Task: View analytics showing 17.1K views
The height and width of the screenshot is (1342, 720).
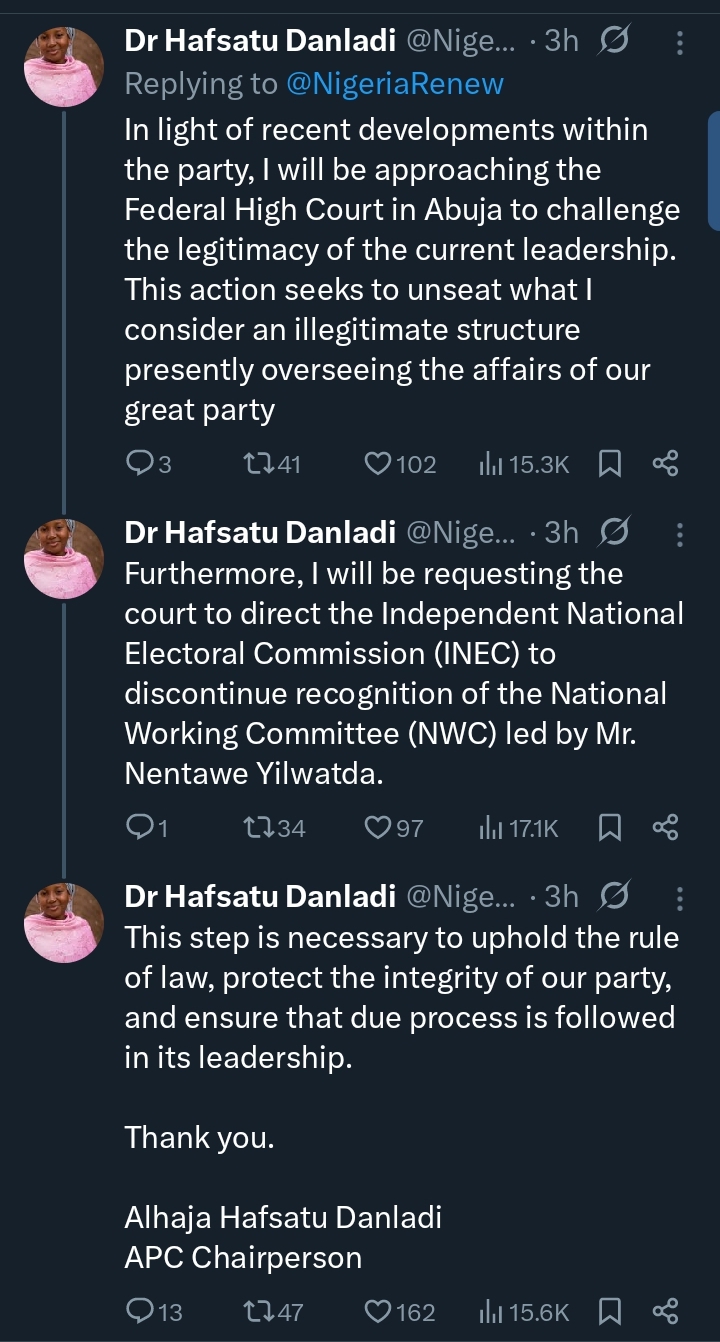Action: click(x=518, y=828)
